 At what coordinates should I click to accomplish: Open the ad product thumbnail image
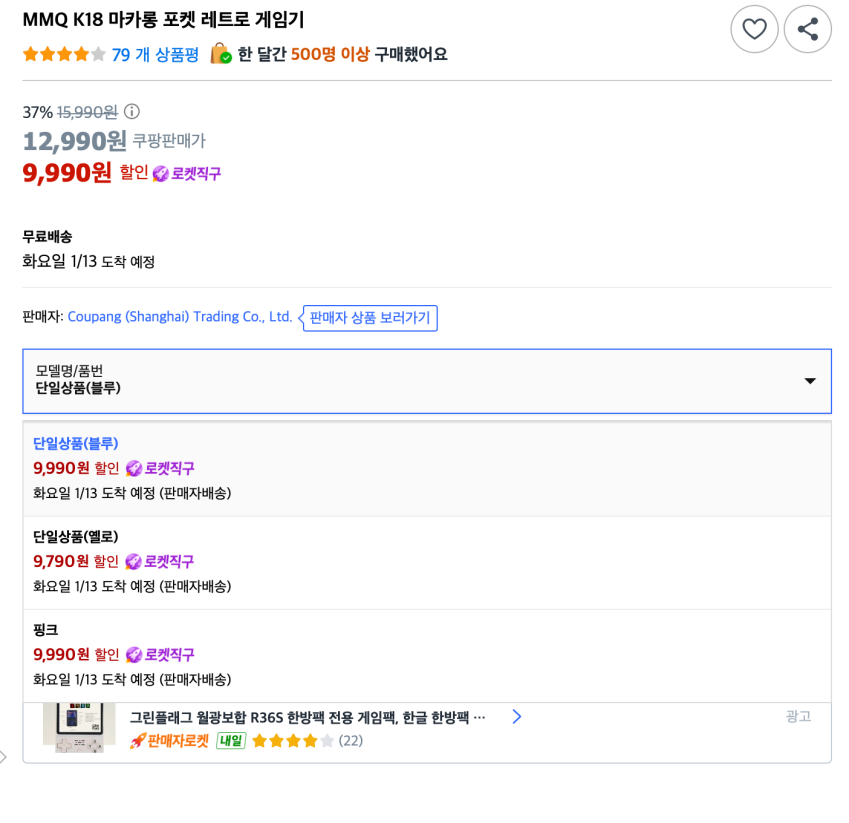pos(72,728)
